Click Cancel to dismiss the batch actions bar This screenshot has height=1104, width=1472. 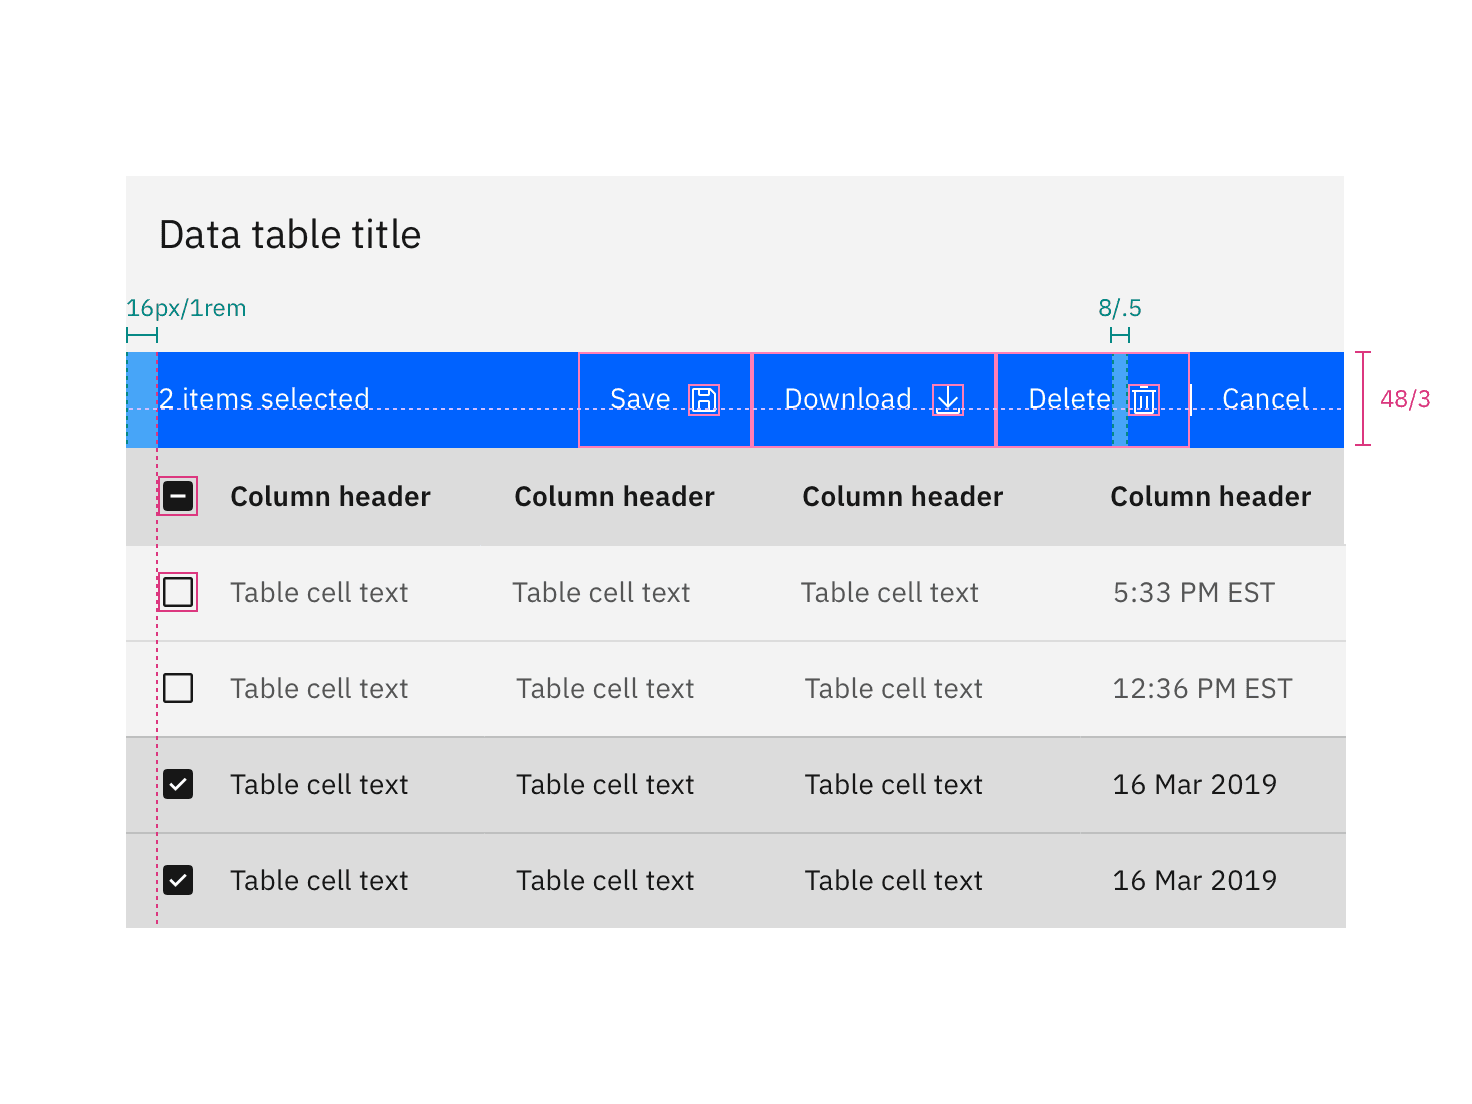[1265, 398]
